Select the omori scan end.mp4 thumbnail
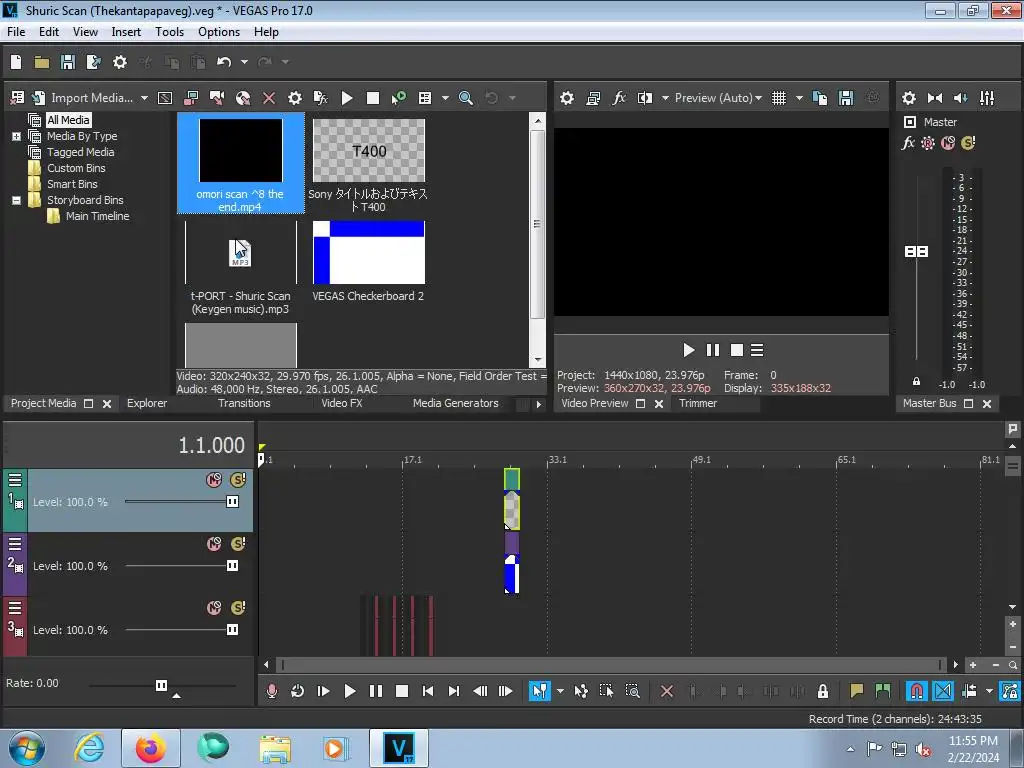 (x=240, y=163)
